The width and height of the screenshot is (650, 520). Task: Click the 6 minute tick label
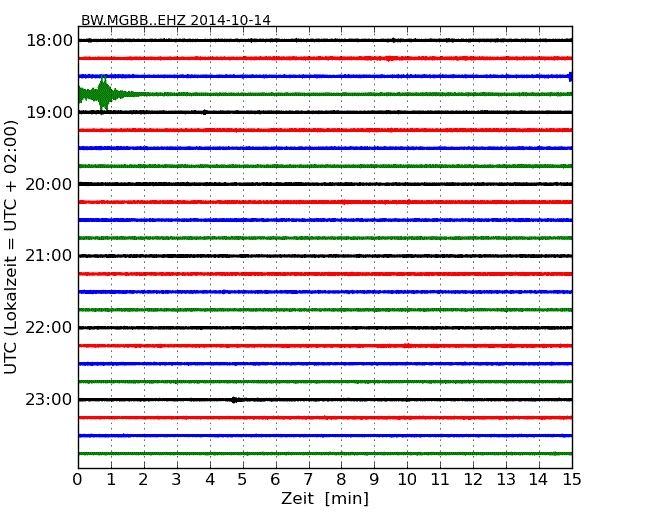coord(276,480)
